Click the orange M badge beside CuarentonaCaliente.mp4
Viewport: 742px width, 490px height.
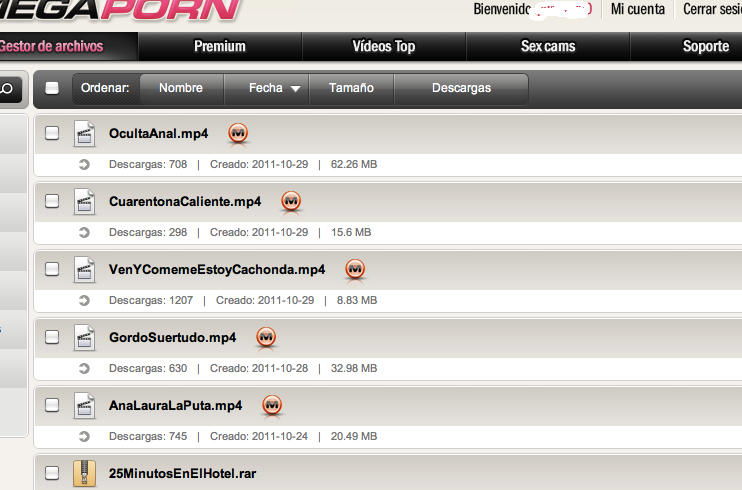point(291,201)
